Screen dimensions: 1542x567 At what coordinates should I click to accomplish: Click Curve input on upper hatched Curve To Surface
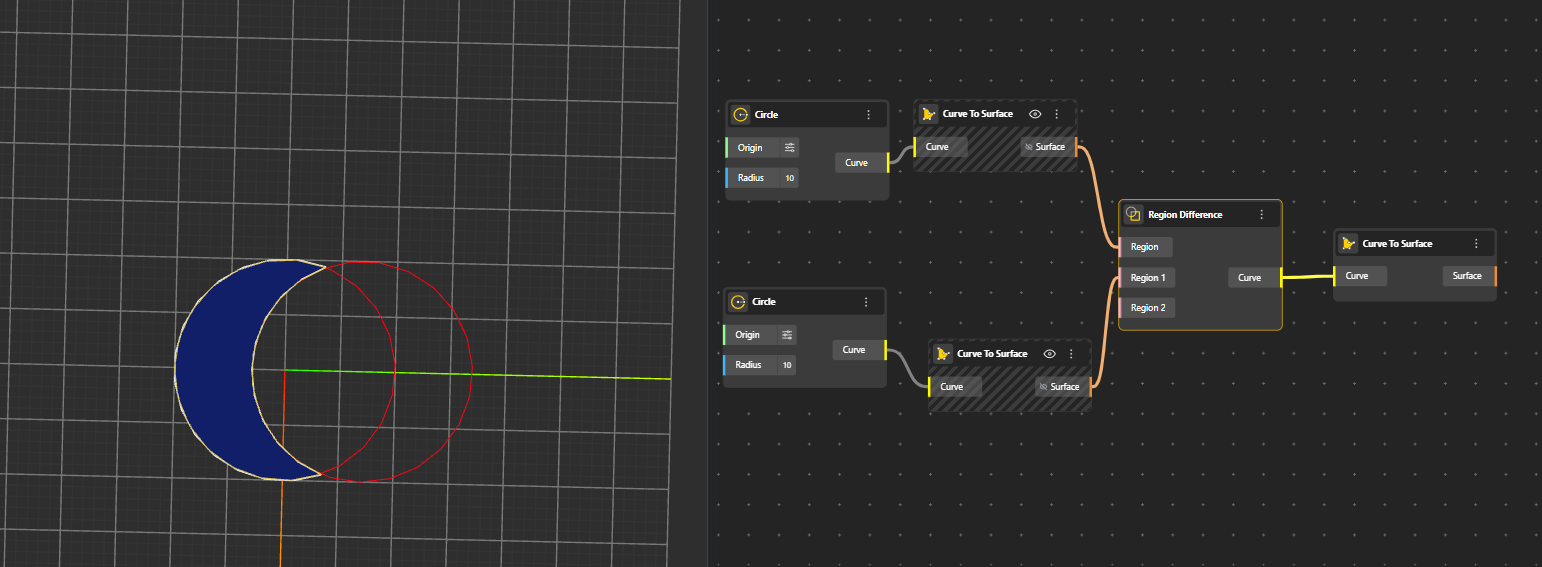click(x=940, y=147)
